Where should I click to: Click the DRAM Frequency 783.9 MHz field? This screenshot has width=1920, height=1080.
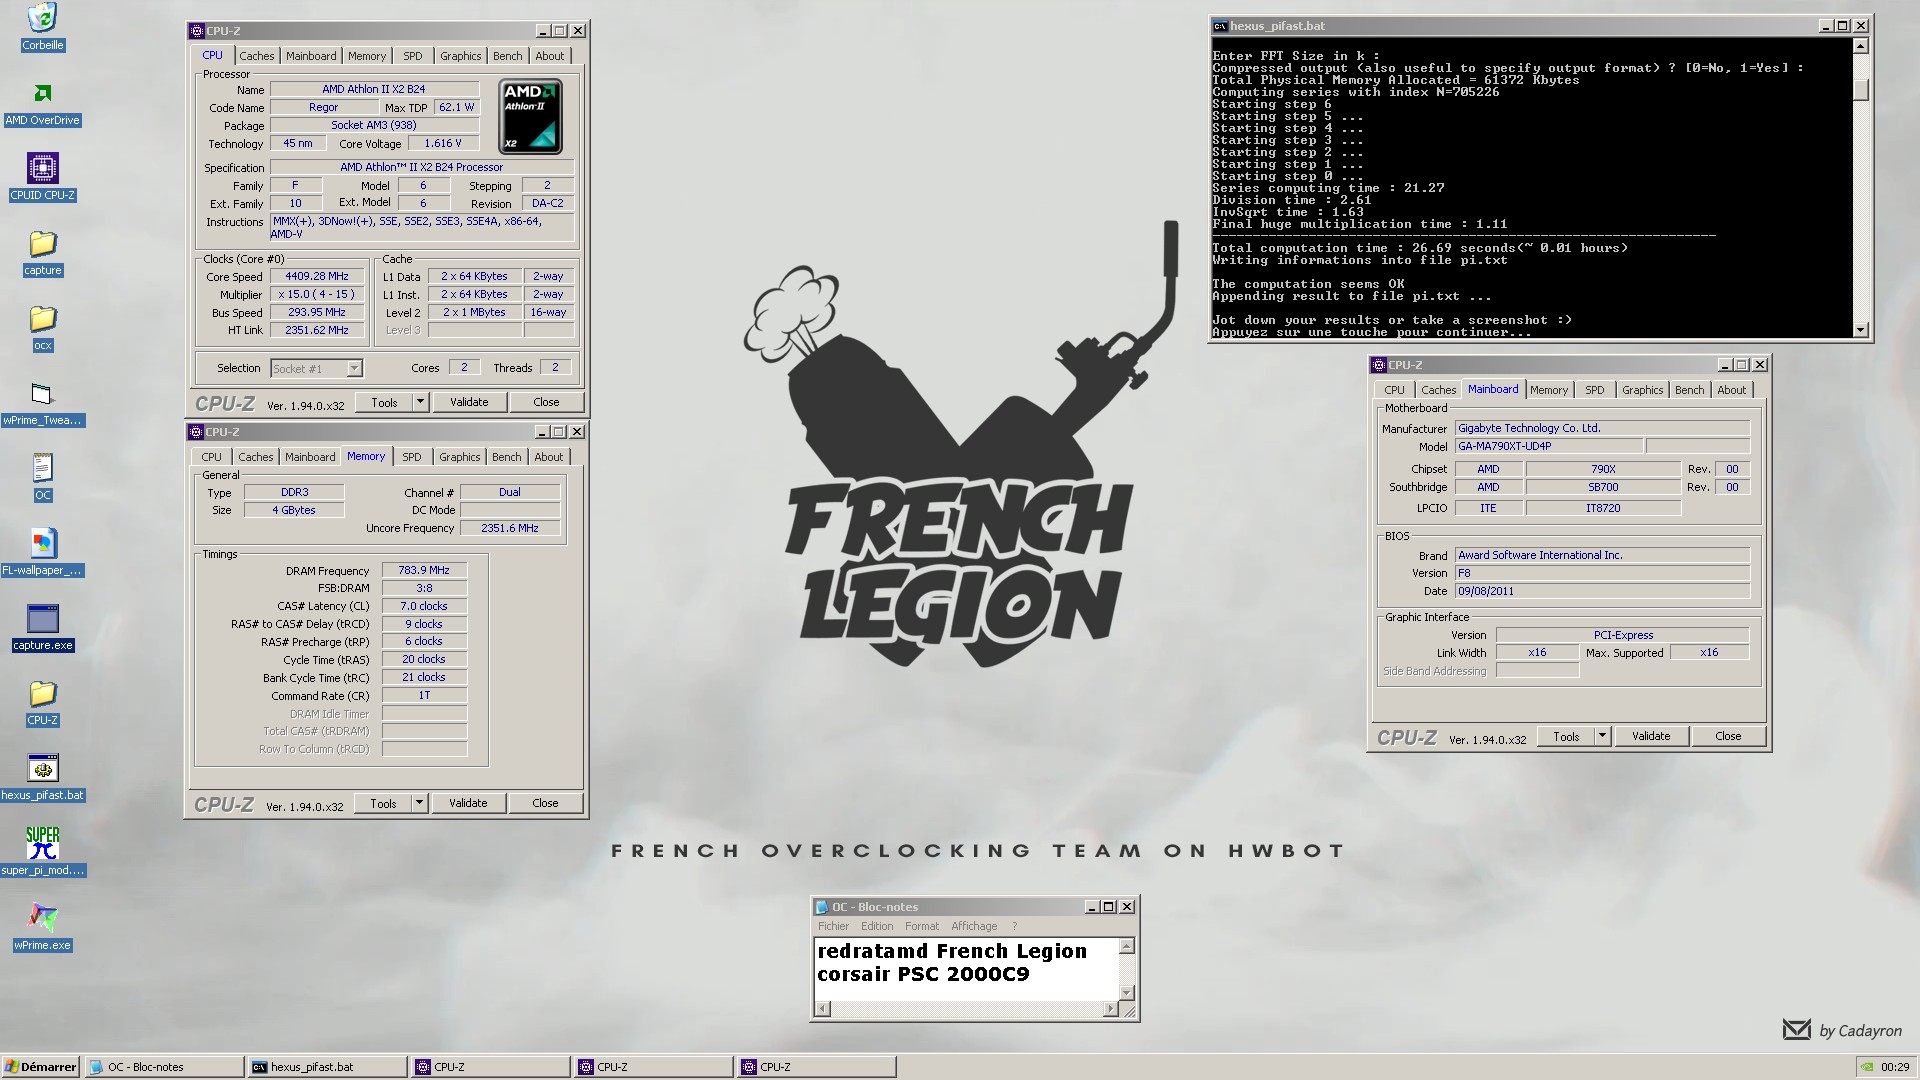tap(424, 570)
